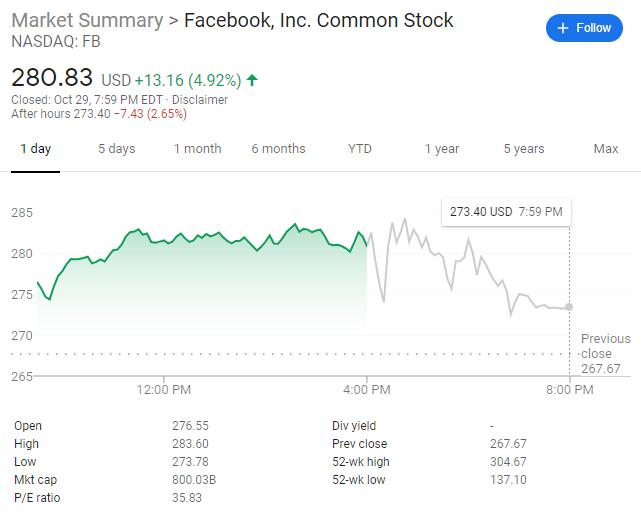Select the YTD tab
This screenshot has width=641, height=516.
tap(359, 149)
